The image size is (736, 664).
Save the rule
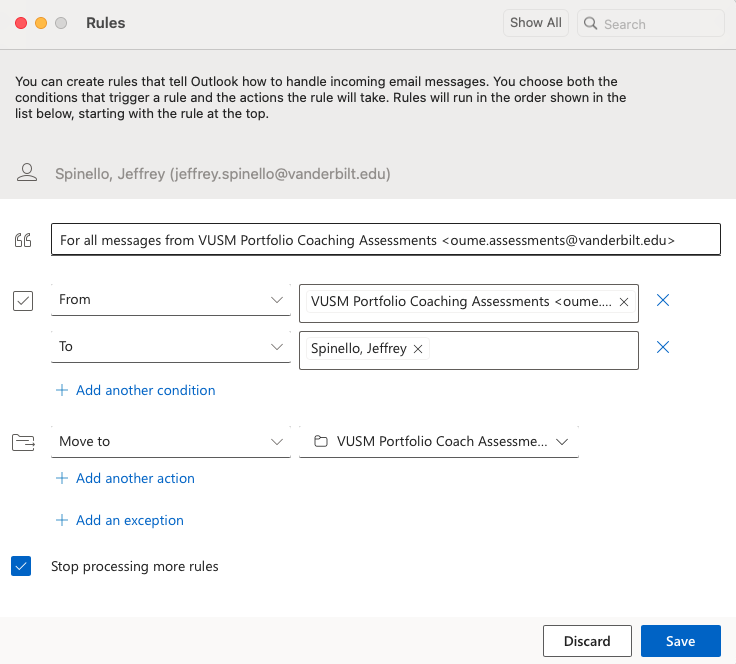680,641
